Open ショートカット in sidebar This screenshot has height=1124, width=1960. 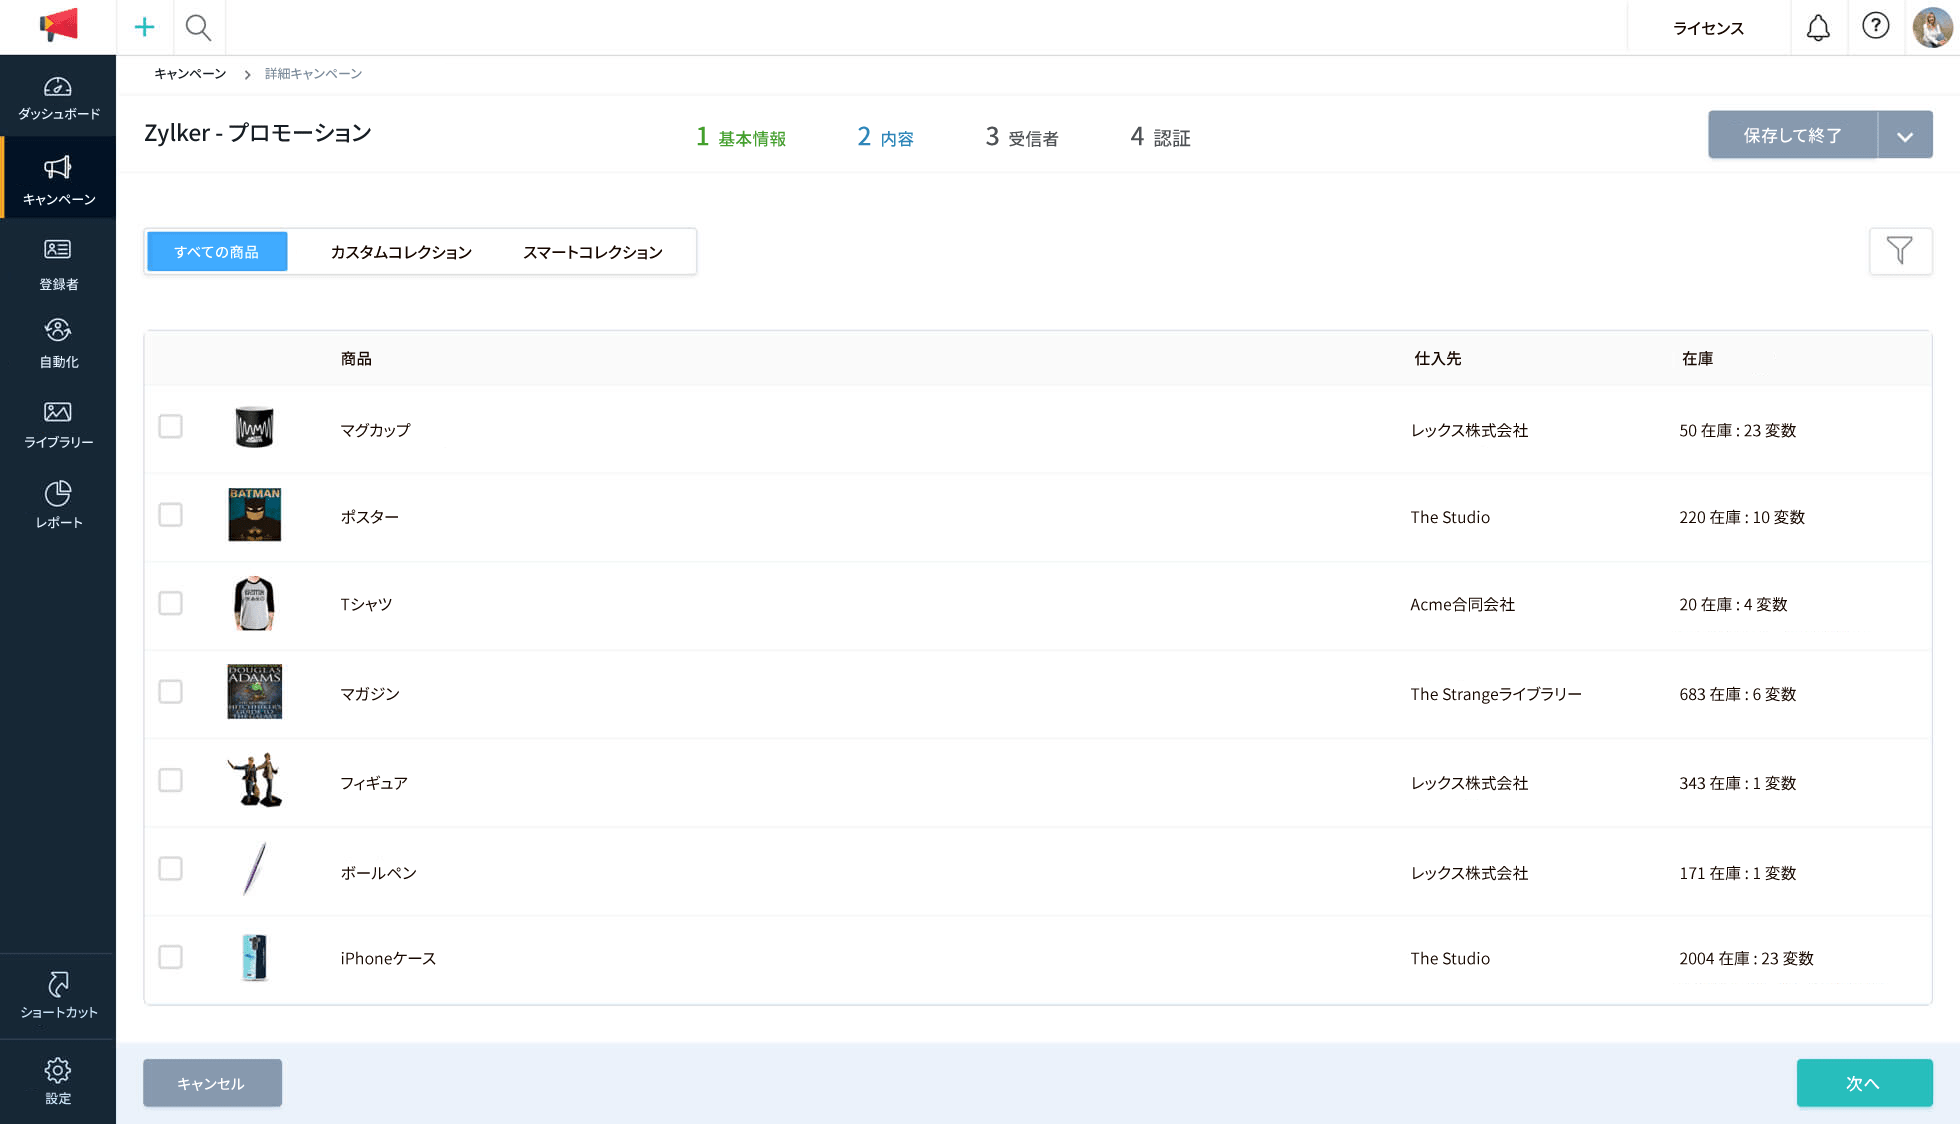(58, 995)
